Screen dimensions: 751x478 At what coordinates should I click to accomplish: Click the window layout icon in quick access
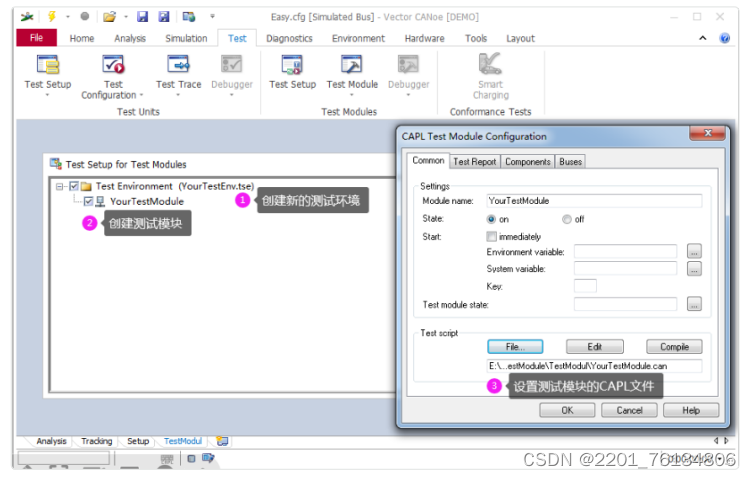coord(189,17)
